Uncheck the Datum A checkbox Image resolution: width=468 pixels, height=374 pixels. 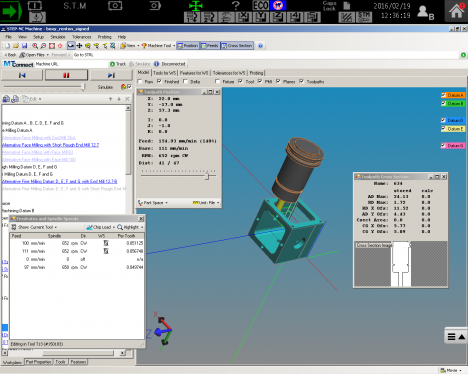(x=443, y=95)
